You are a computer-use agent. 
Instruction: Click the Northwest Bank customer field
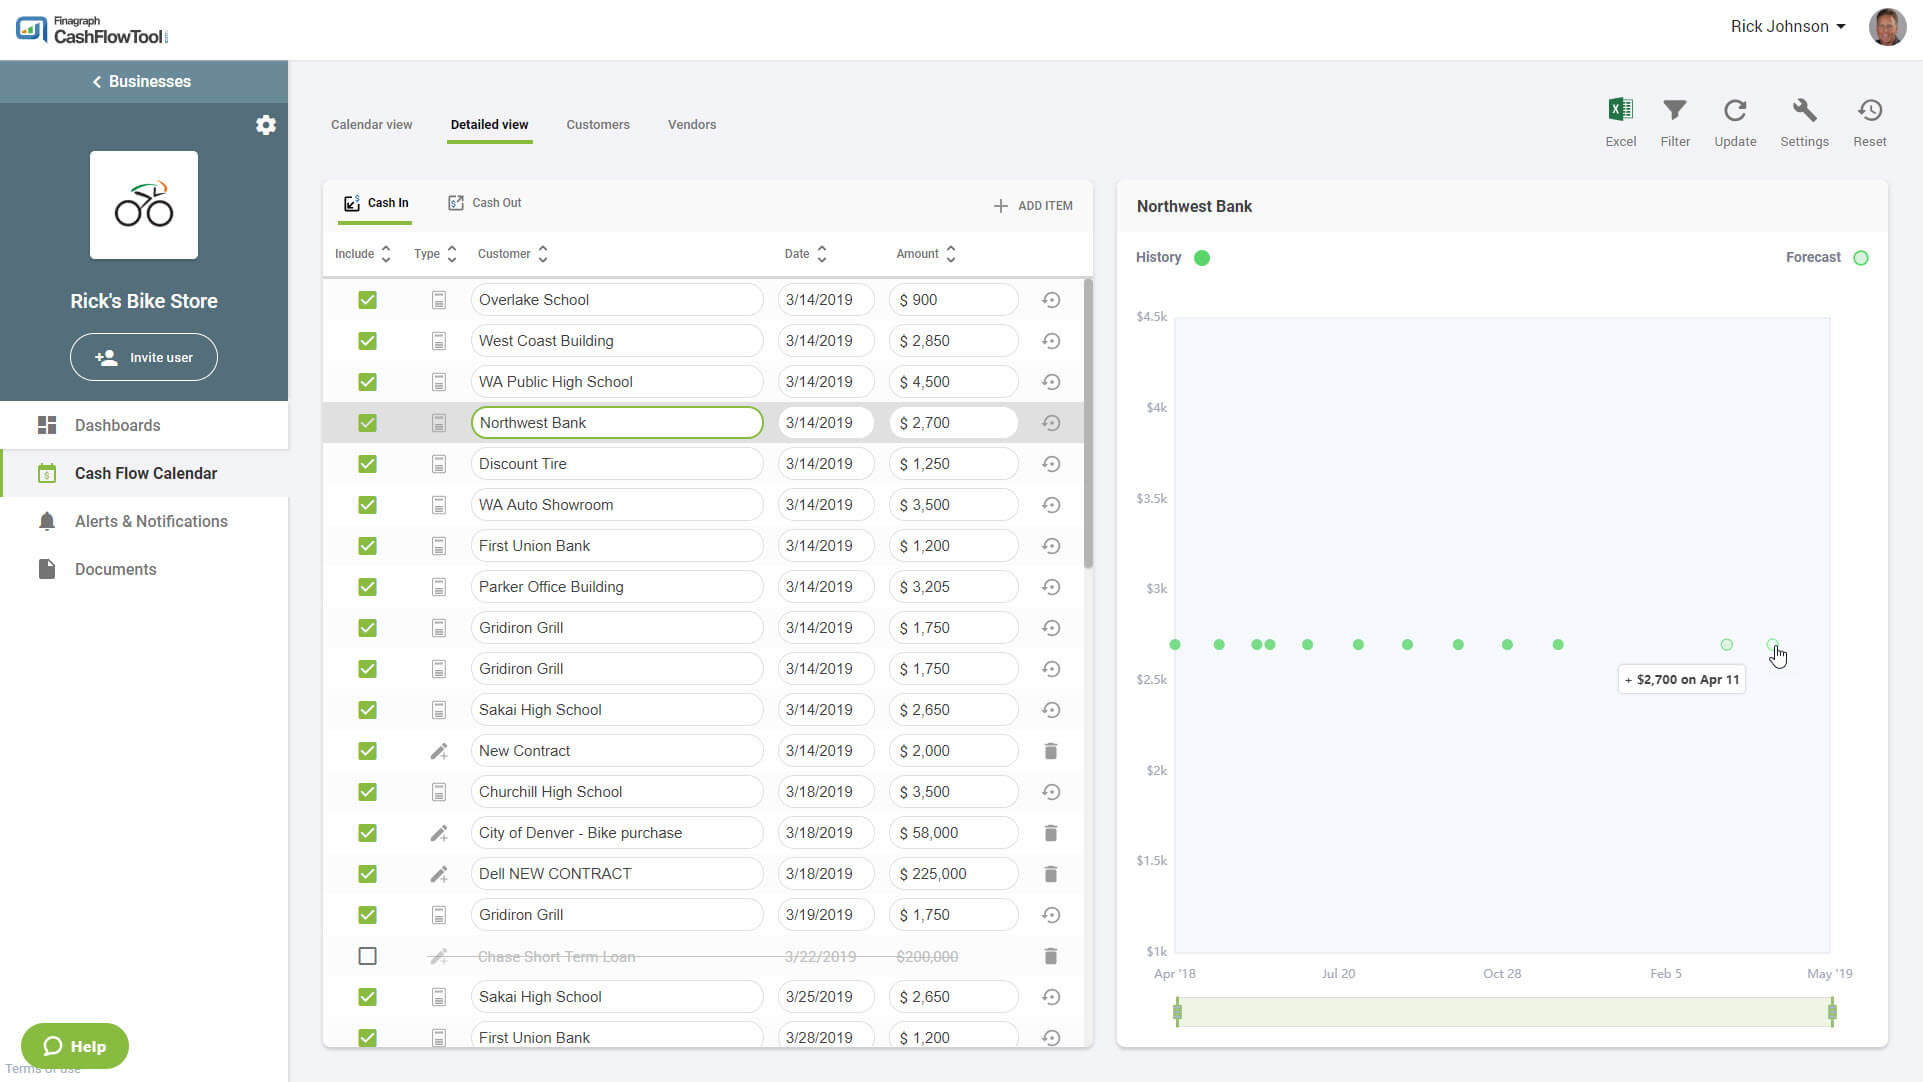click(x=617, y=423)
